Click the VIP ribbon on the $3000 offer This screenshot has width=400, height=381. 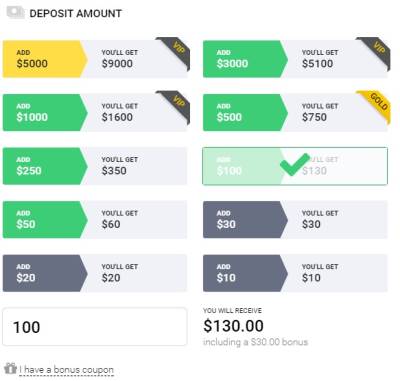click(x=374, y=53)
